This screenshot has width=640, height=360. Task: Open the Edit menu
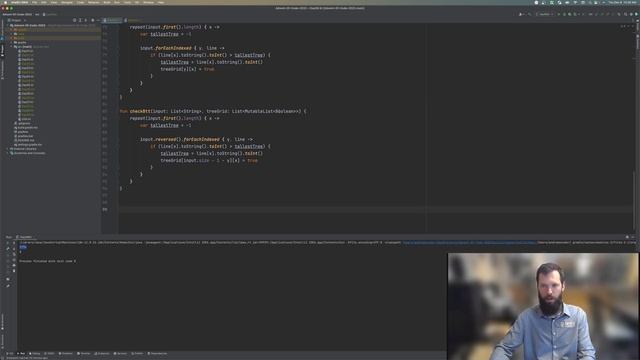(x=44, y=2)
